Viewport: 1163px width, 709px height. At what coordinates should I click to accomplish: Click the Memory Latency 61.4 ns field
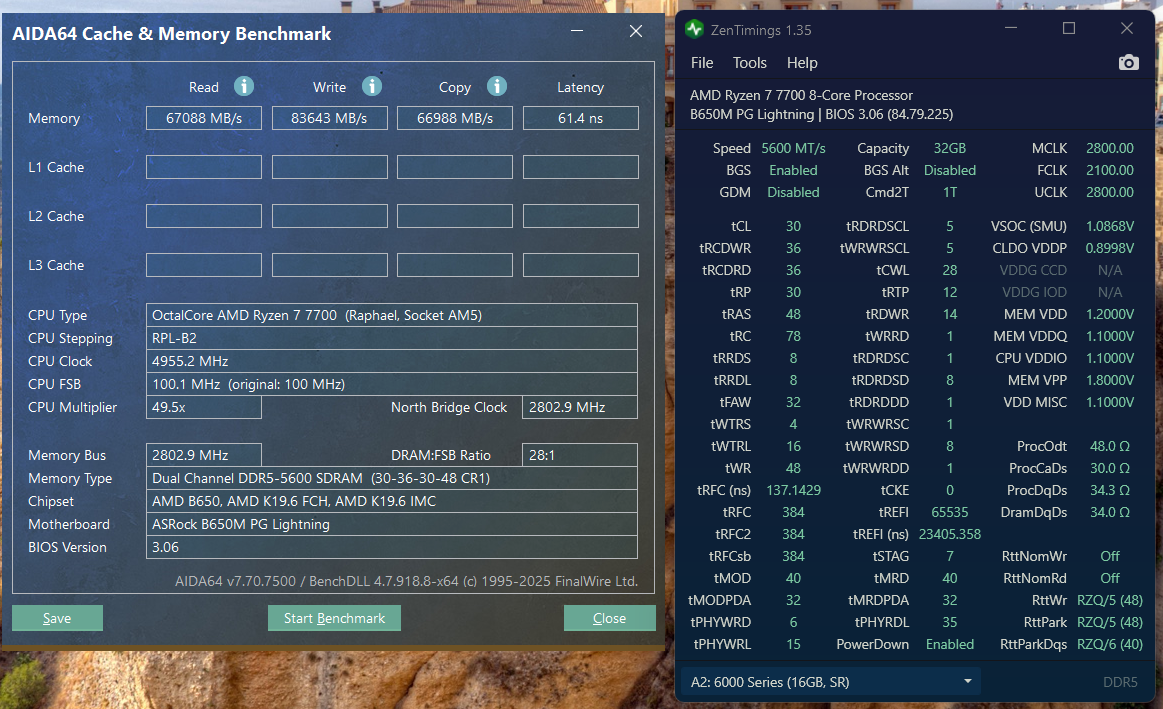pos(581,118)
